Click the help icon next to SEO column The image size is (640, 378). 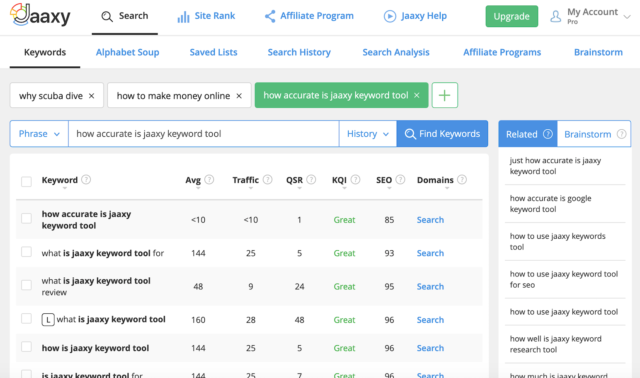tap(400, 179)
